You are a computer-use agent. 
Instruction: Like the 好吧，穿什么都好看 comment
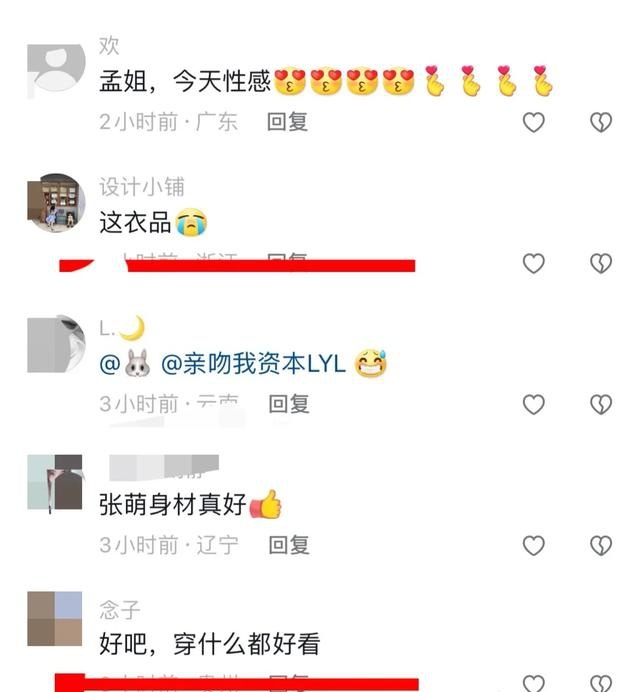(x=534, y=683)
